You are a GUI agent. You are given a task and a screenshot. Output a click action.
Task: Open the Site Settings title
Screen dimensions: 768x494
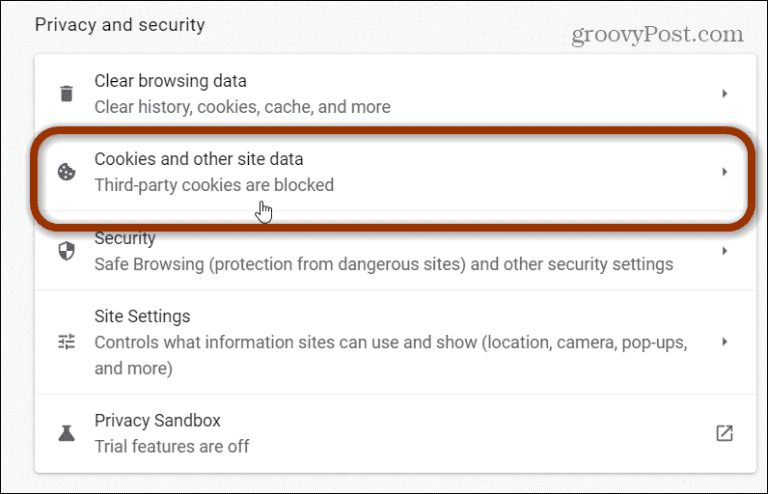(142, 316)
